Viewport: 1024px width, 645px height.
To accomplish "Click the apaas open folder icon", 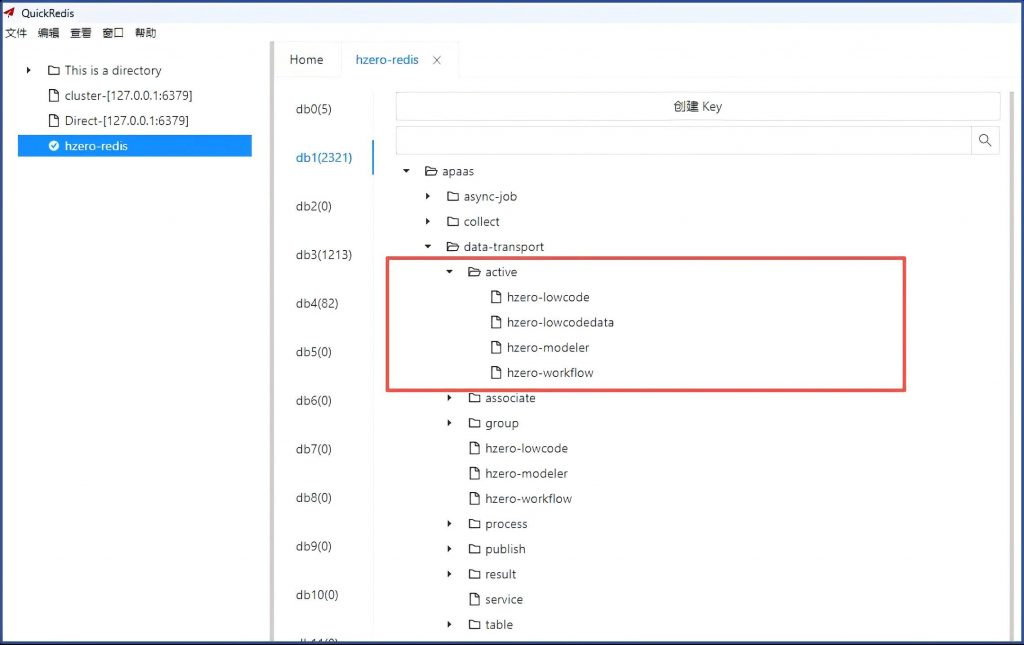I will (431, 172).
